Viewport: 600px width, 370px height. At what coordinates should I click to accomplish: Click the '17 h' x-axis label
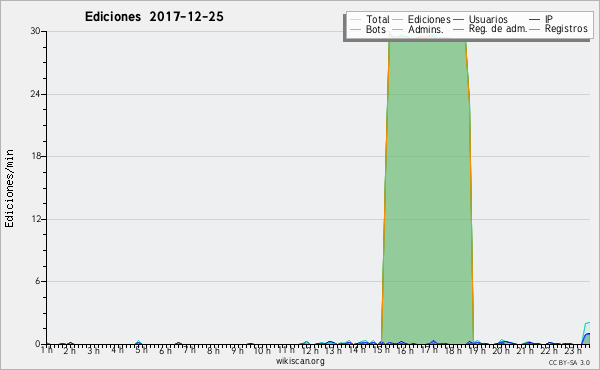429,350
